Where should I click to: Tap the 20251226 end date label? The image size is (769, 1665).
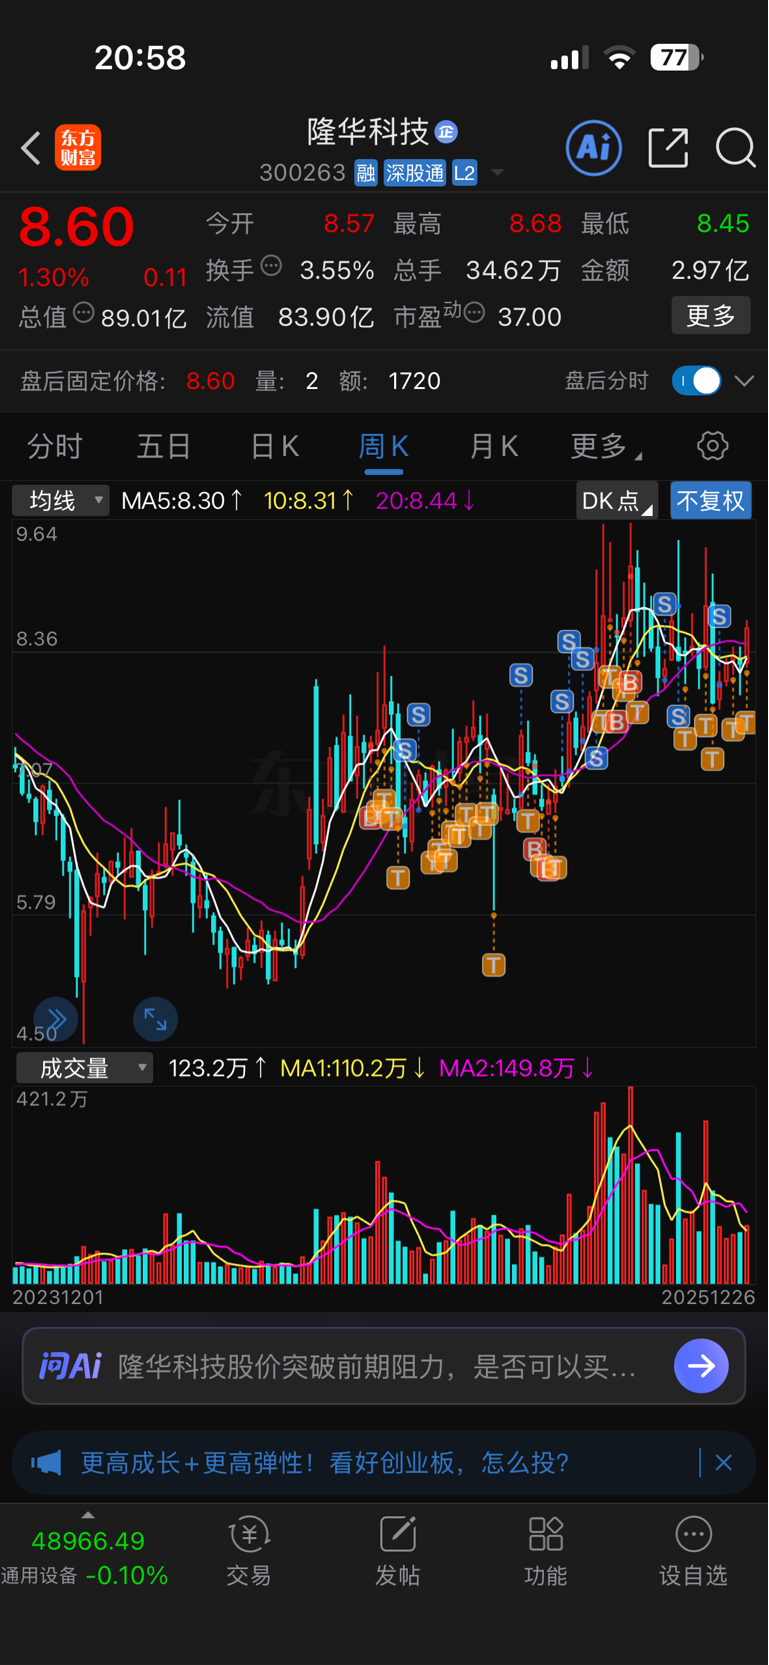709,1297
